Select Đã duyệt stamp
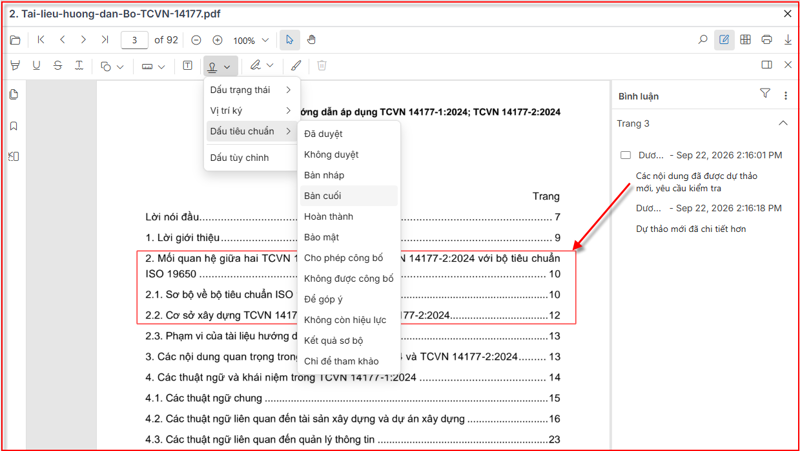This screenshot has height=451, width=800. [x=348, y=134]
